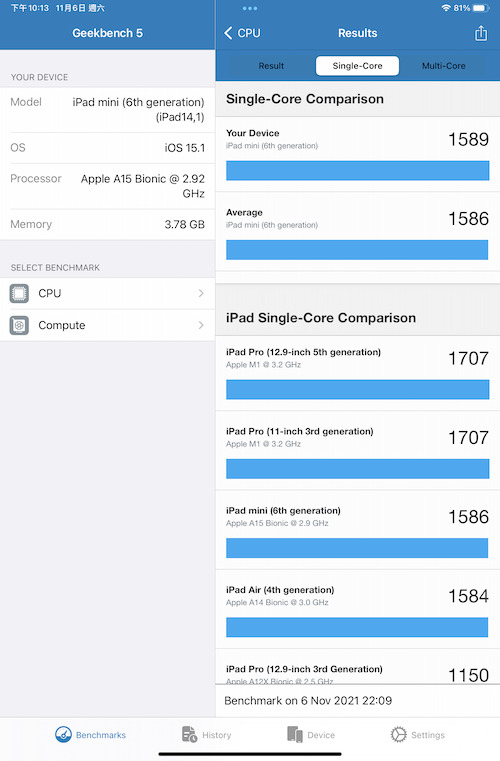
Task: Select the iPad Pro 12.9-inch 5th generation entry
Action: point(357,372)
